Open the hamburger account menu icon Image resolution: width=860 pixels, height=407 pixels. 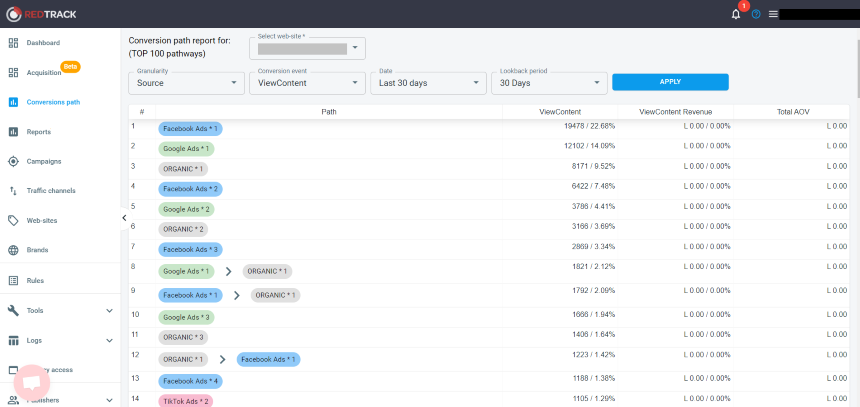coord(773,14)
